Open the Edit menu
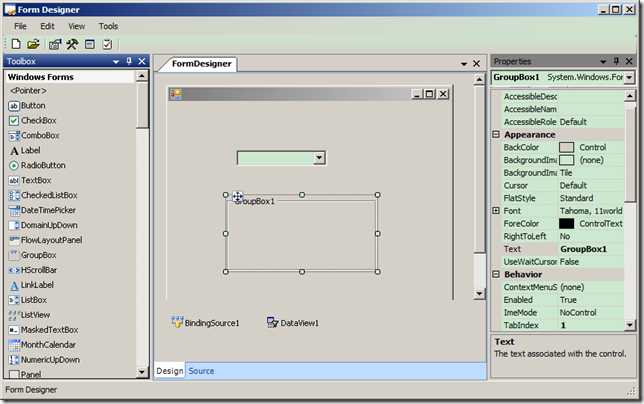This screenshot has width=644, height=404. tap(47, 26)
